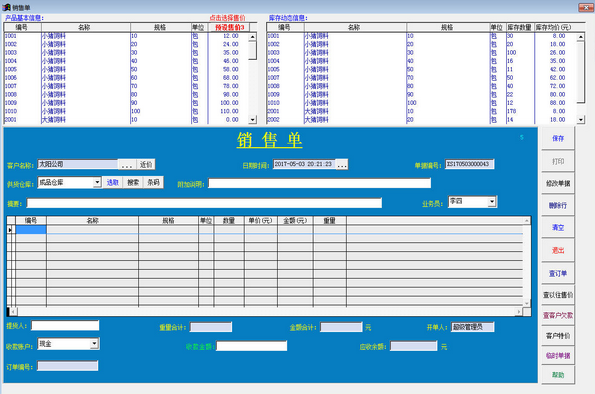
Task: Click the 附加说明 input field
Action: pyautogui.click(x=320, y=184)
